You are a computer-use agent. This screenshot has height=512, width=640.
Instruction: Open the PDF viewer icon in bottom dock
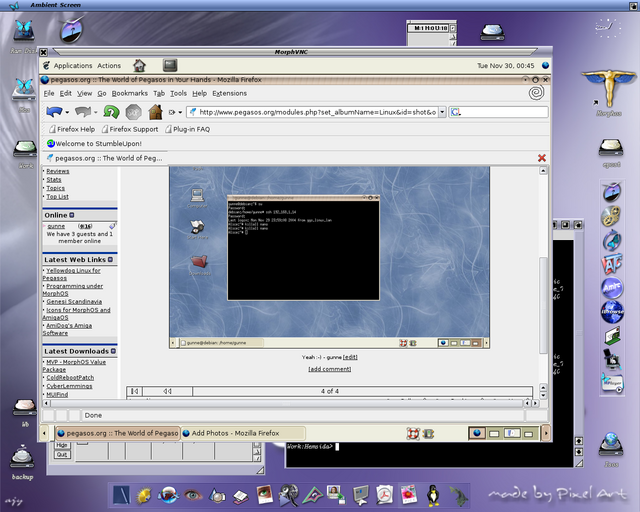point(384,495)
